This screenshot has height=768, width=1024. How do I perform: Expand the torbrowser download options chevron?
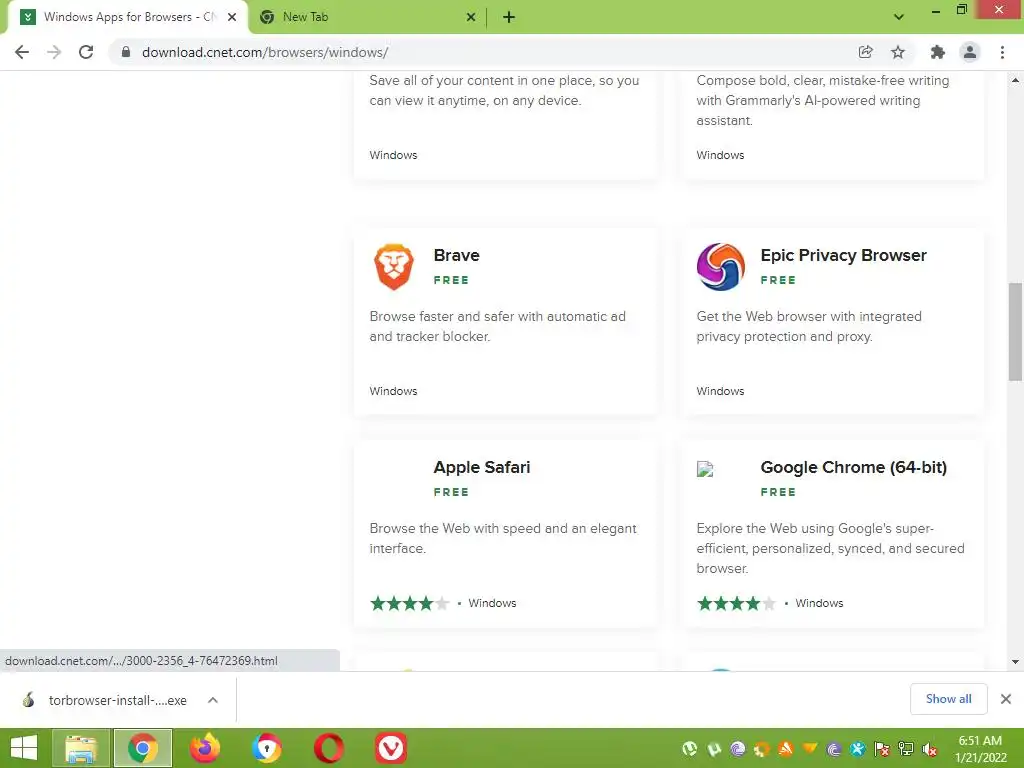pos(213,700)
